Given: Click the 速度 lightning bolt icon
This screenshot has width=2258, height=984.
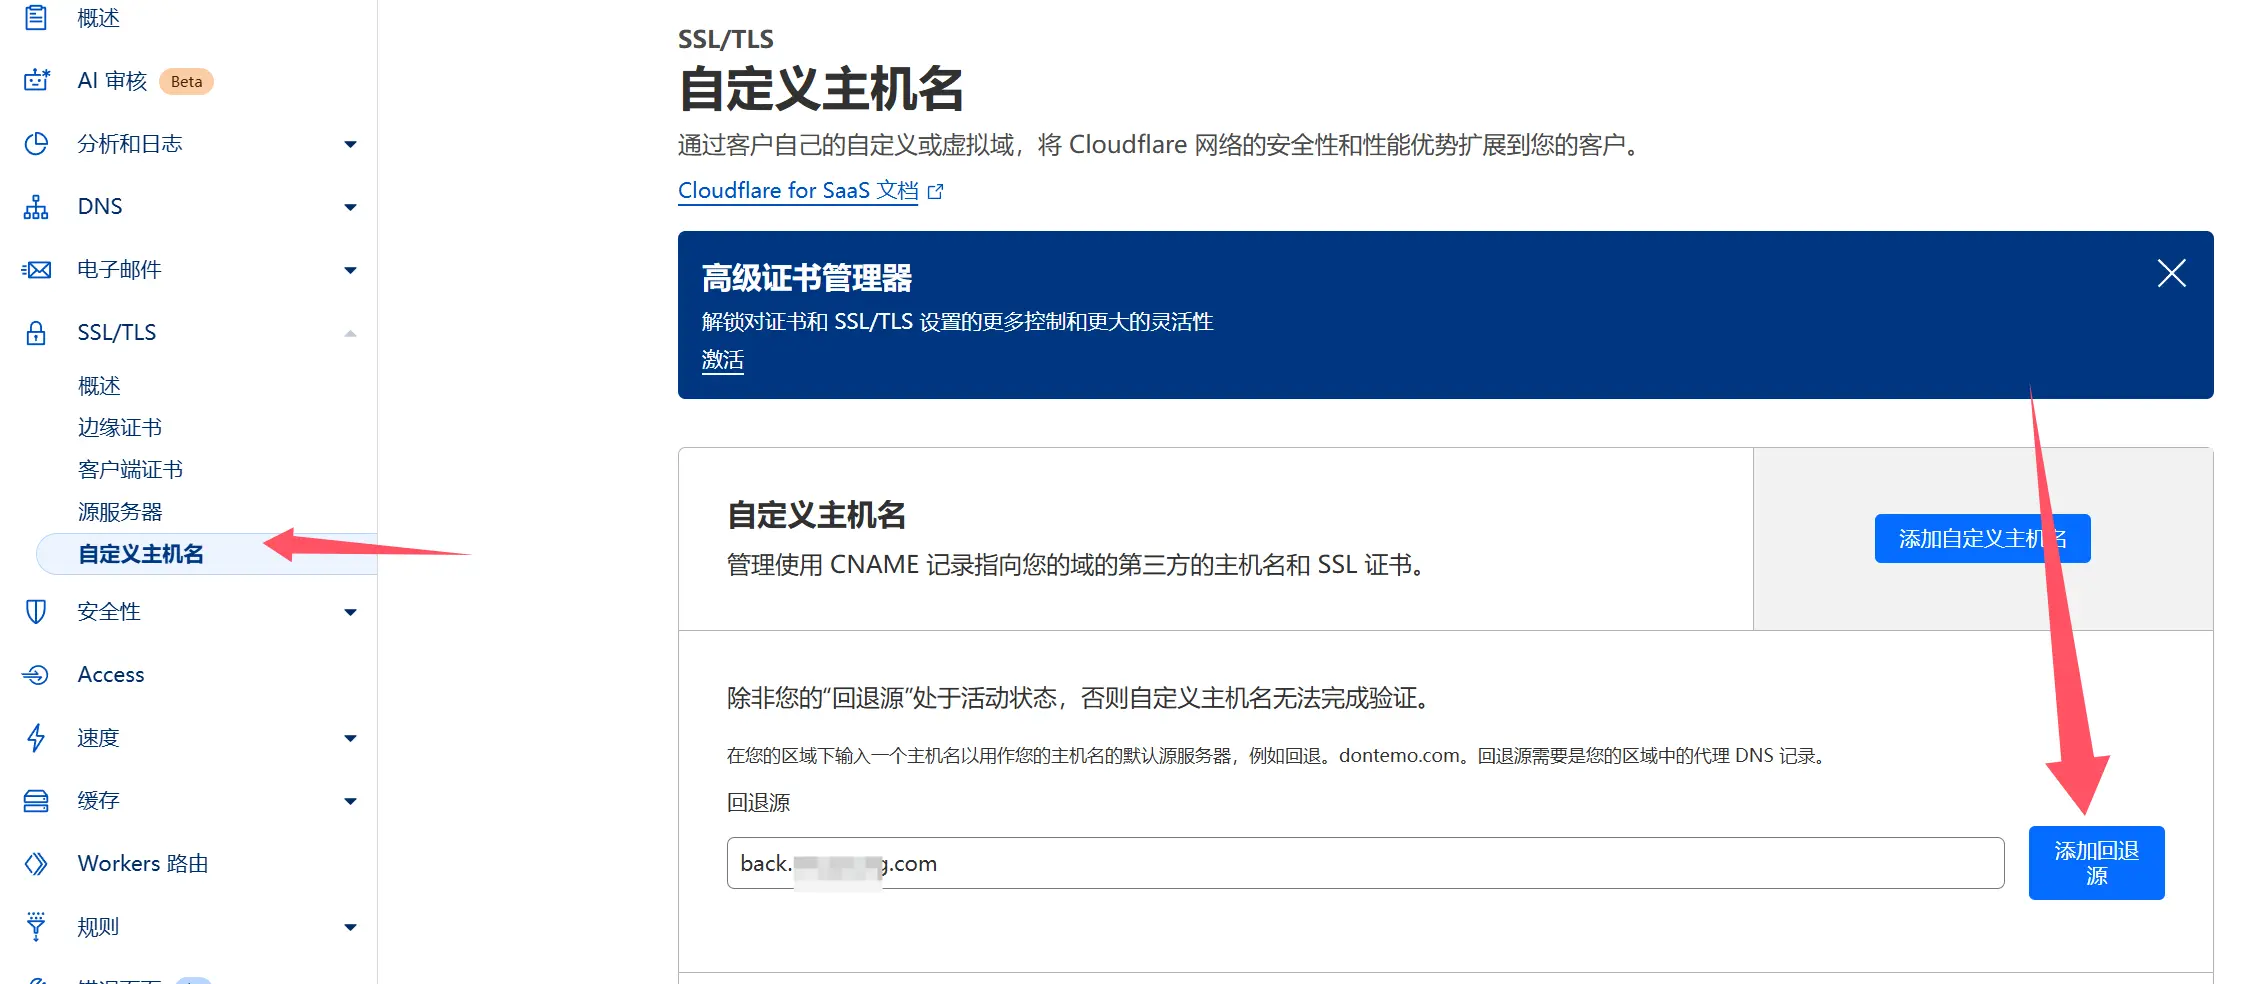Looking at the screenshot, I should pyautogui.click(x=36, y=738).
